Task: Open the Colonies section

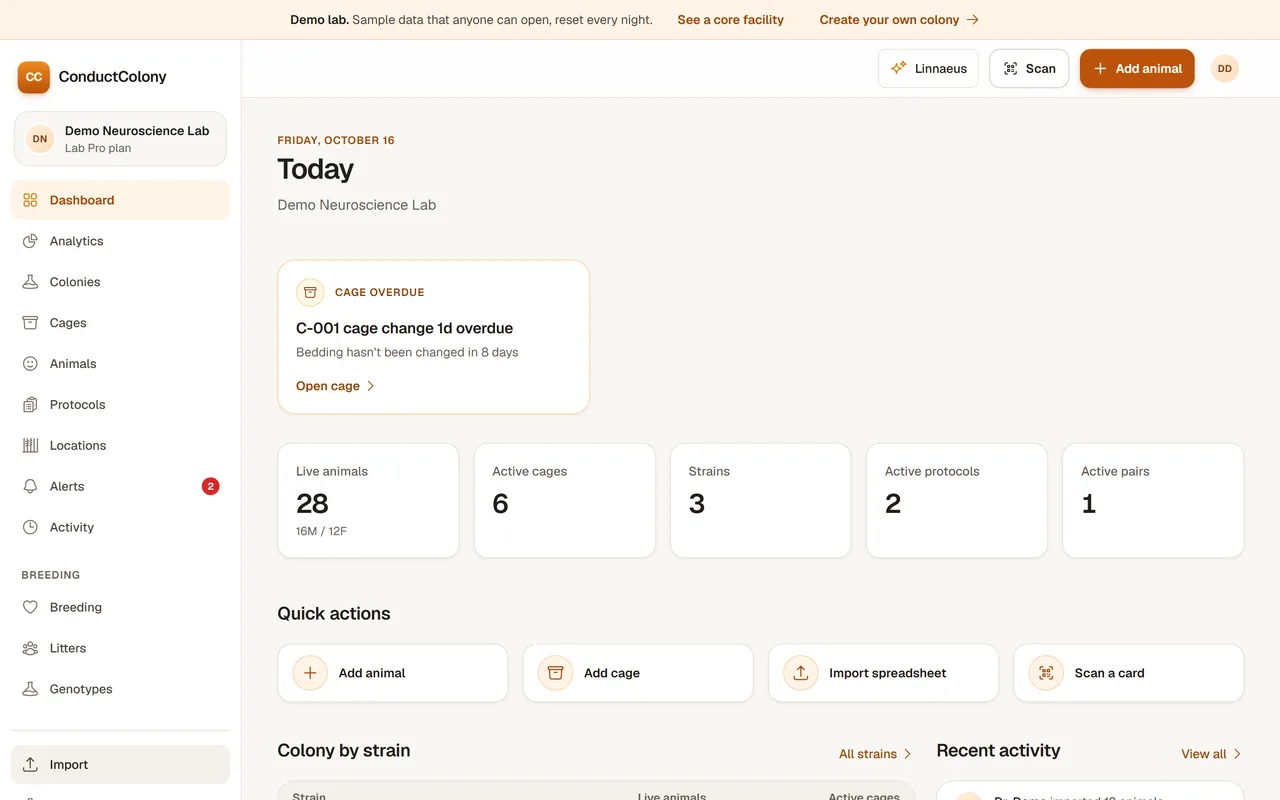Action: pos(120,282)
